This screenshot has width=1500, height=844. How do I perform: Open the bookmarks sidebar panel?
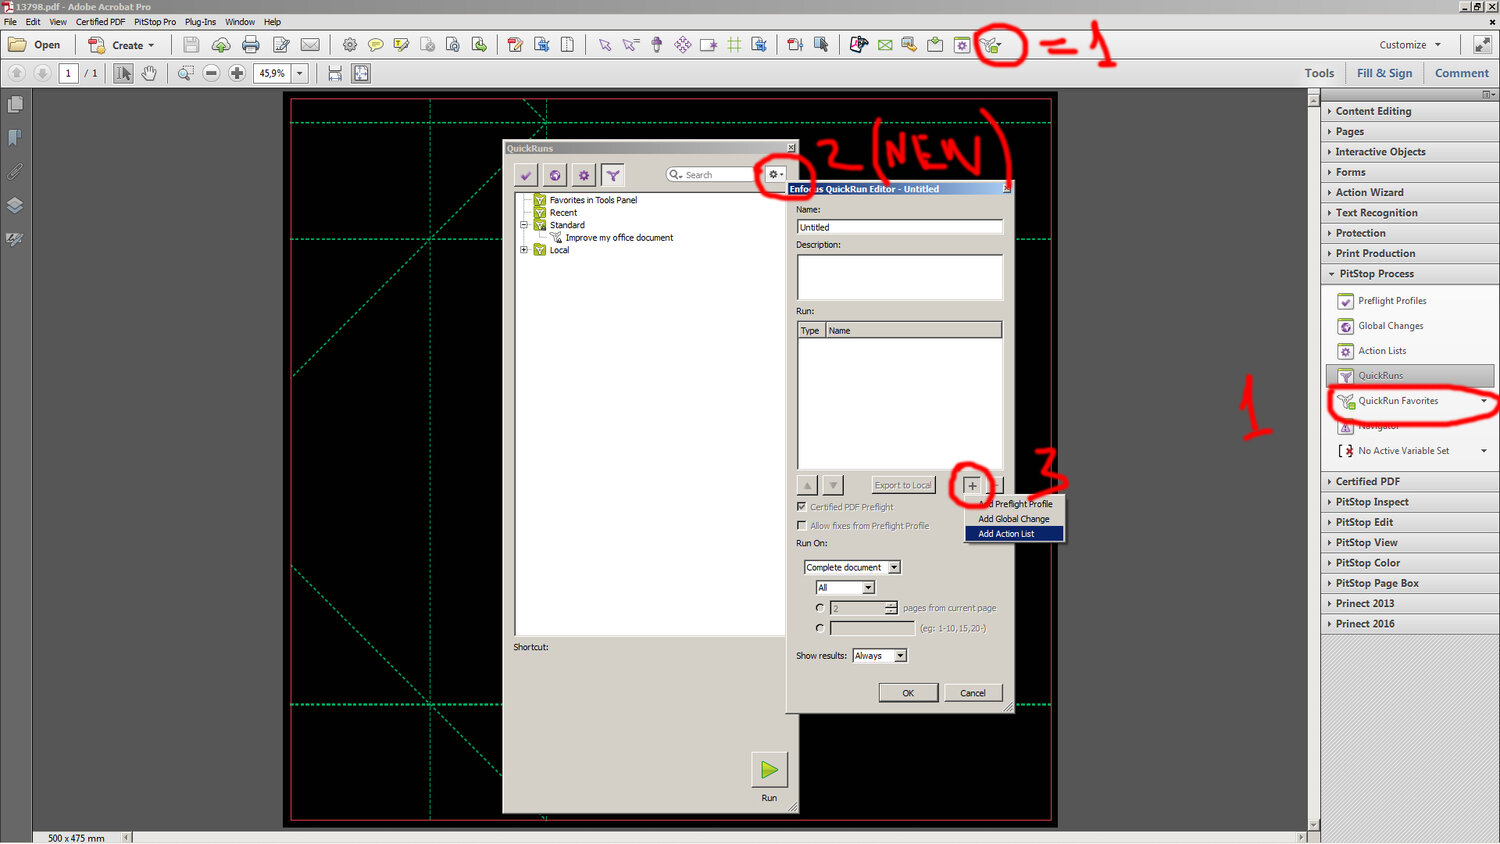tap(15, 138)
